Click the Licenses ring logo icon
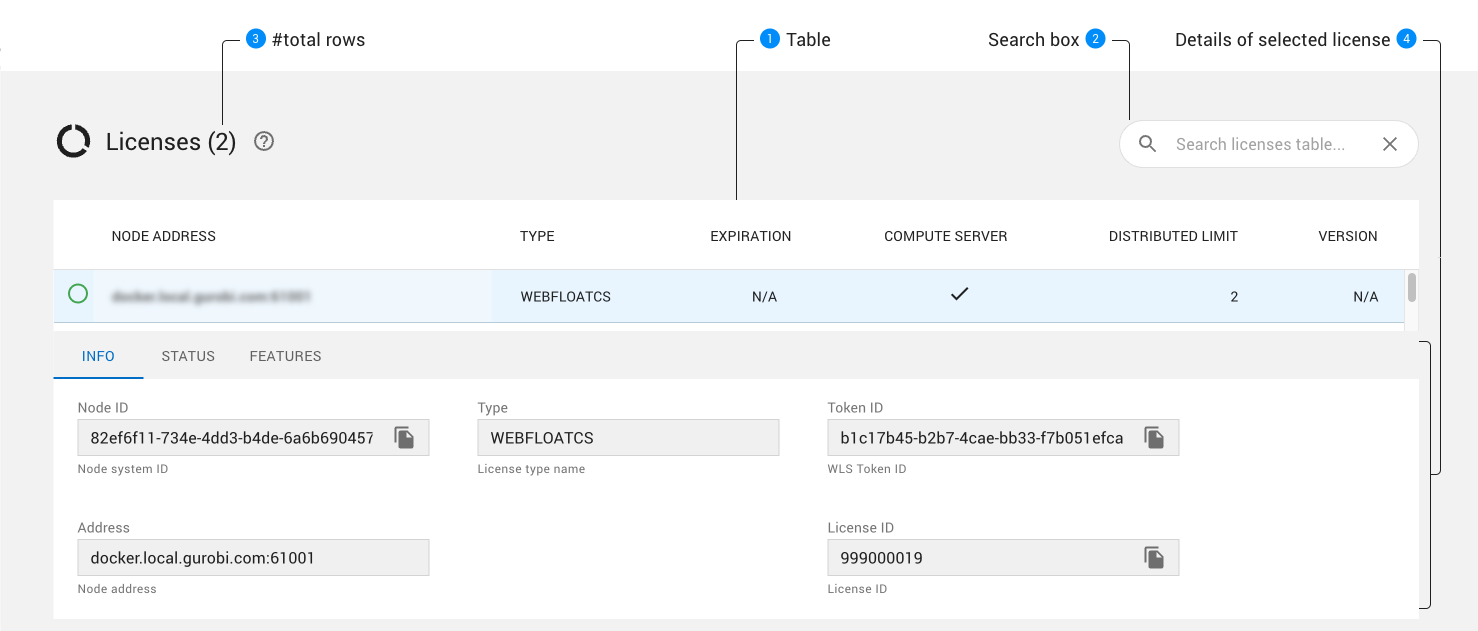The width and height of the screenshot is (1478, 631). pos(74,142)
